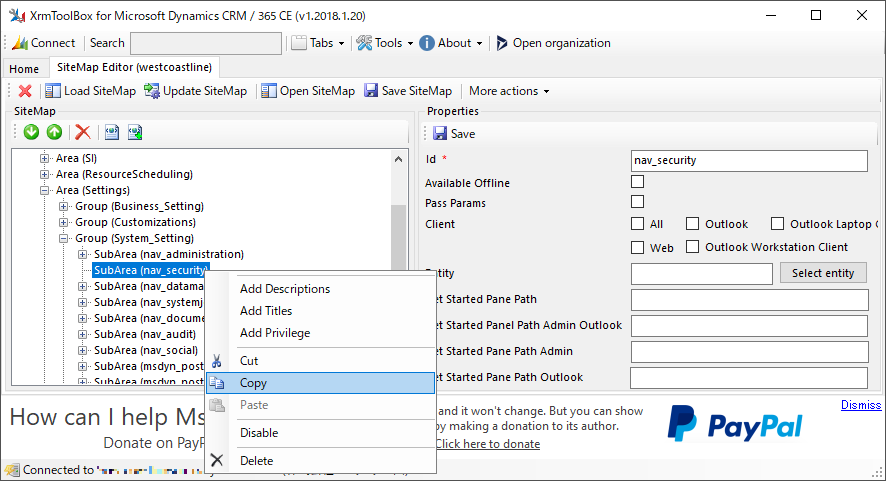886x481 pixels.
Task: Toggle the Pass Params checkbox
Action: tap(637, 202)
